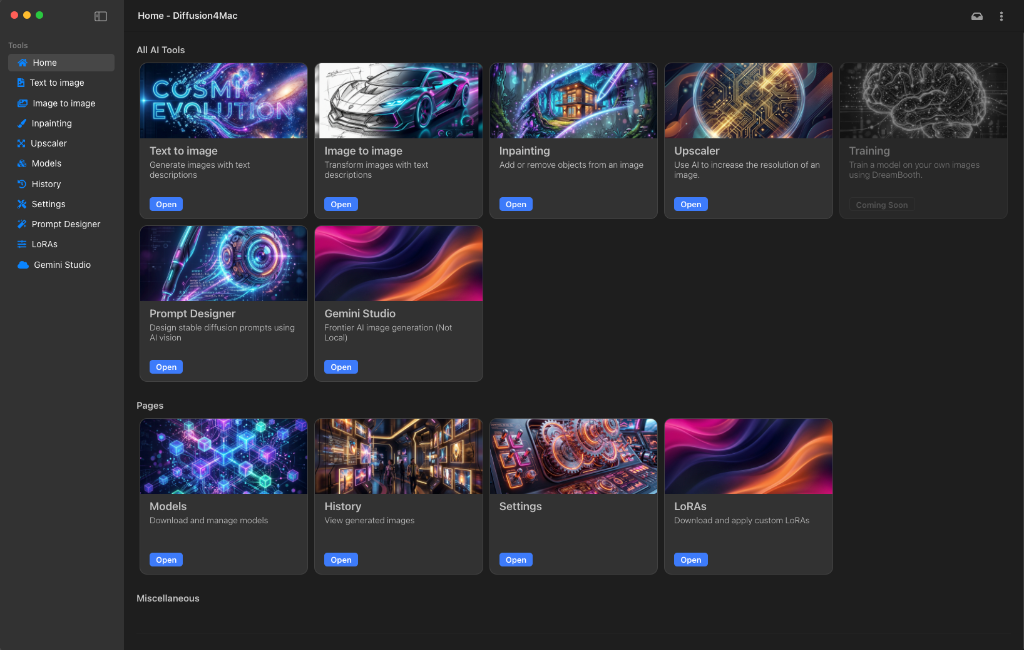The image size is (1024, 650).
Task: Click the Text to image document icon
Action: tap(21, 83)
